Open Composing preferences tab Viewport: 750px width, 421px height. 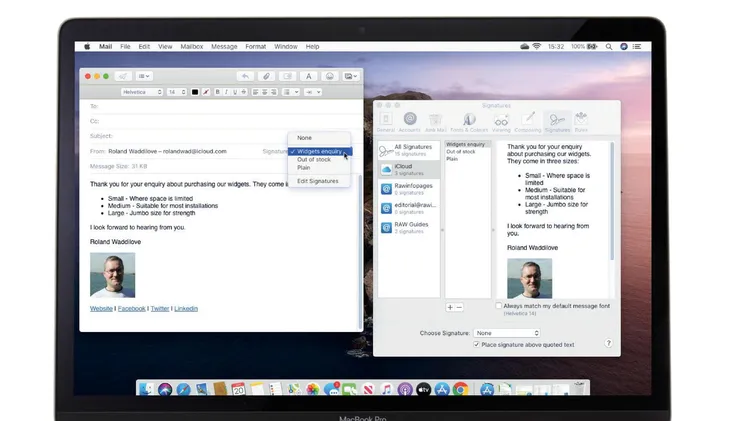(528, 122)
